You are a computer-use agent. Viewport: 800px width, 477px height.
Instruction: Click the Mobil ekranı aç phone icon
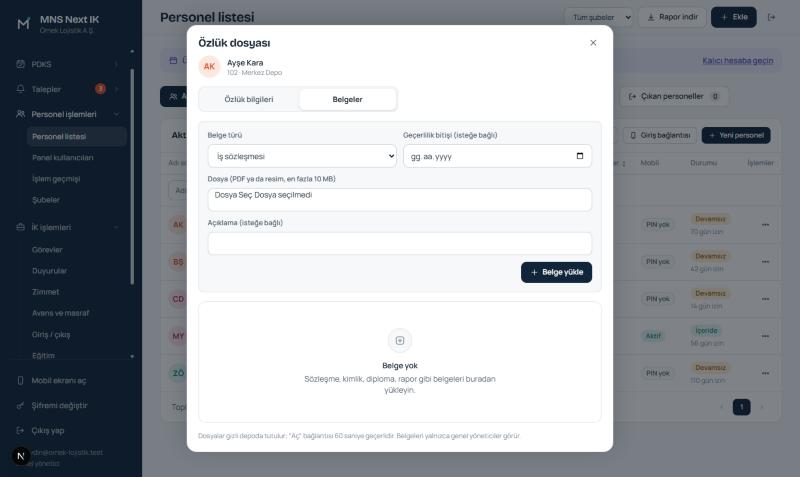pyautogui.click(x=20, y=381)
